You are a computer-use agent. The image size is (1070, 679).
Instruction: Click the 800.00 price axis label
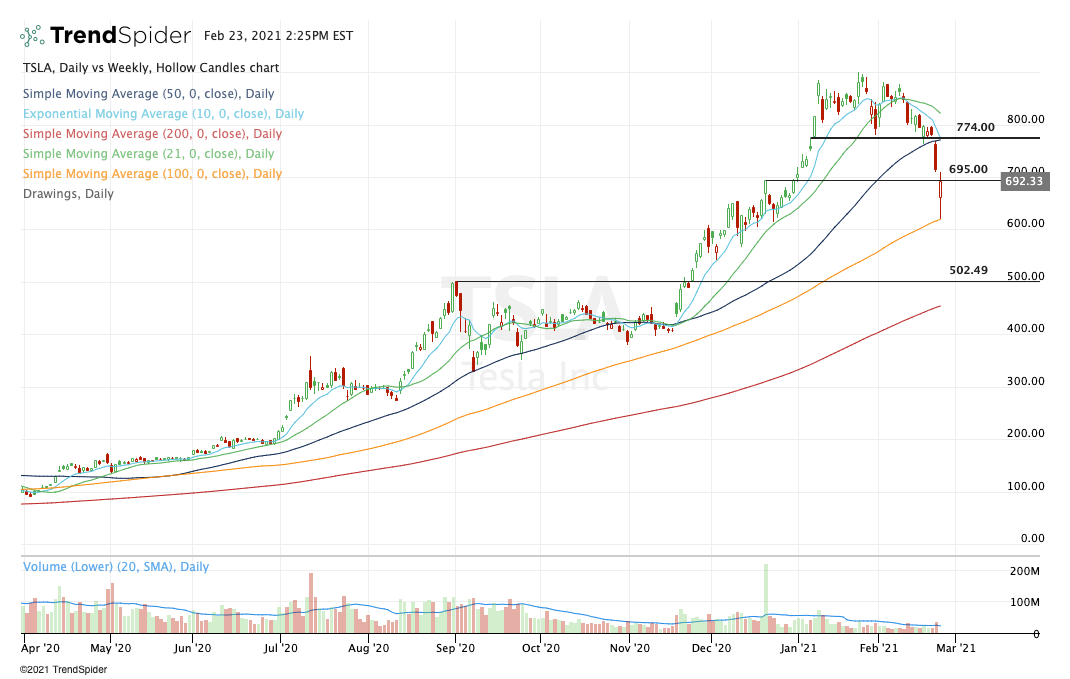1026,119
